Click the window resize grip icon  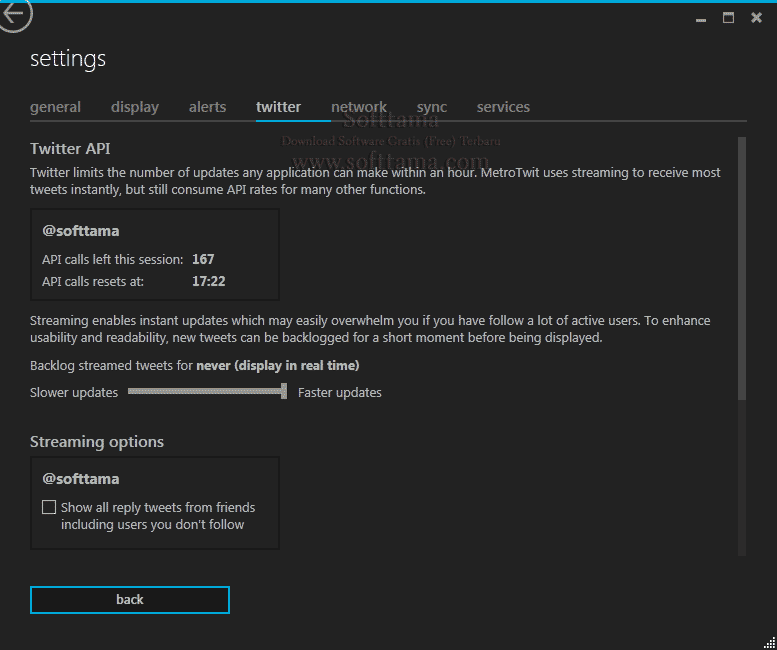click(x=770, y=643)
